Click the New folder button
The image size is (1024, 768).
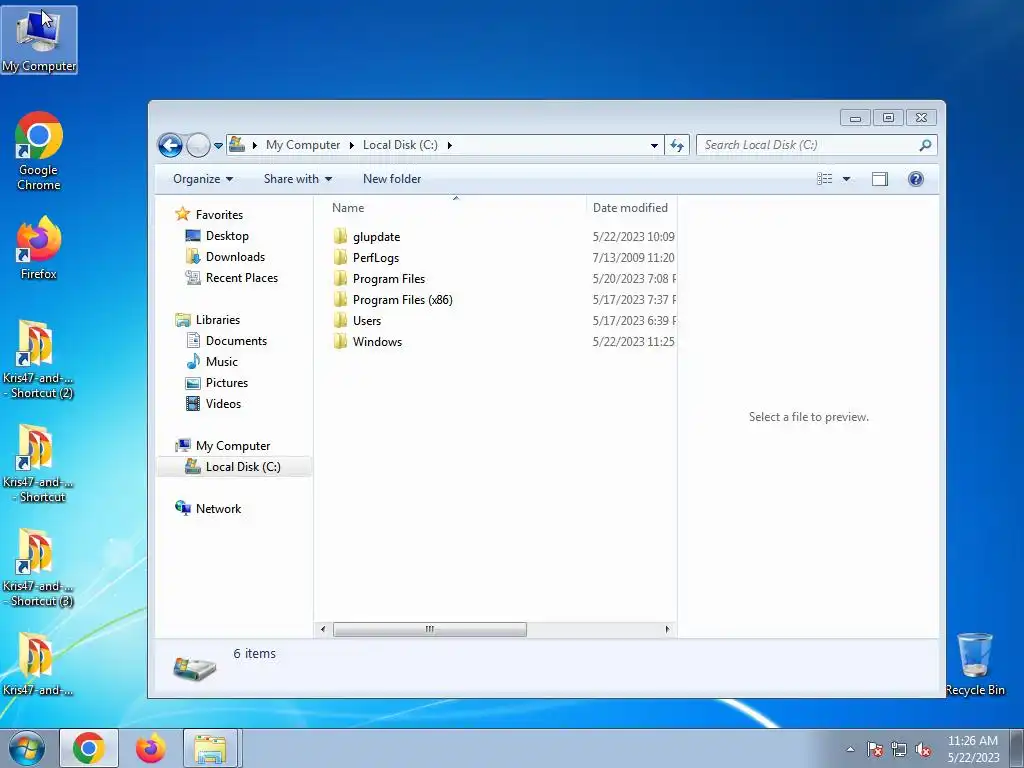point(392,179)
